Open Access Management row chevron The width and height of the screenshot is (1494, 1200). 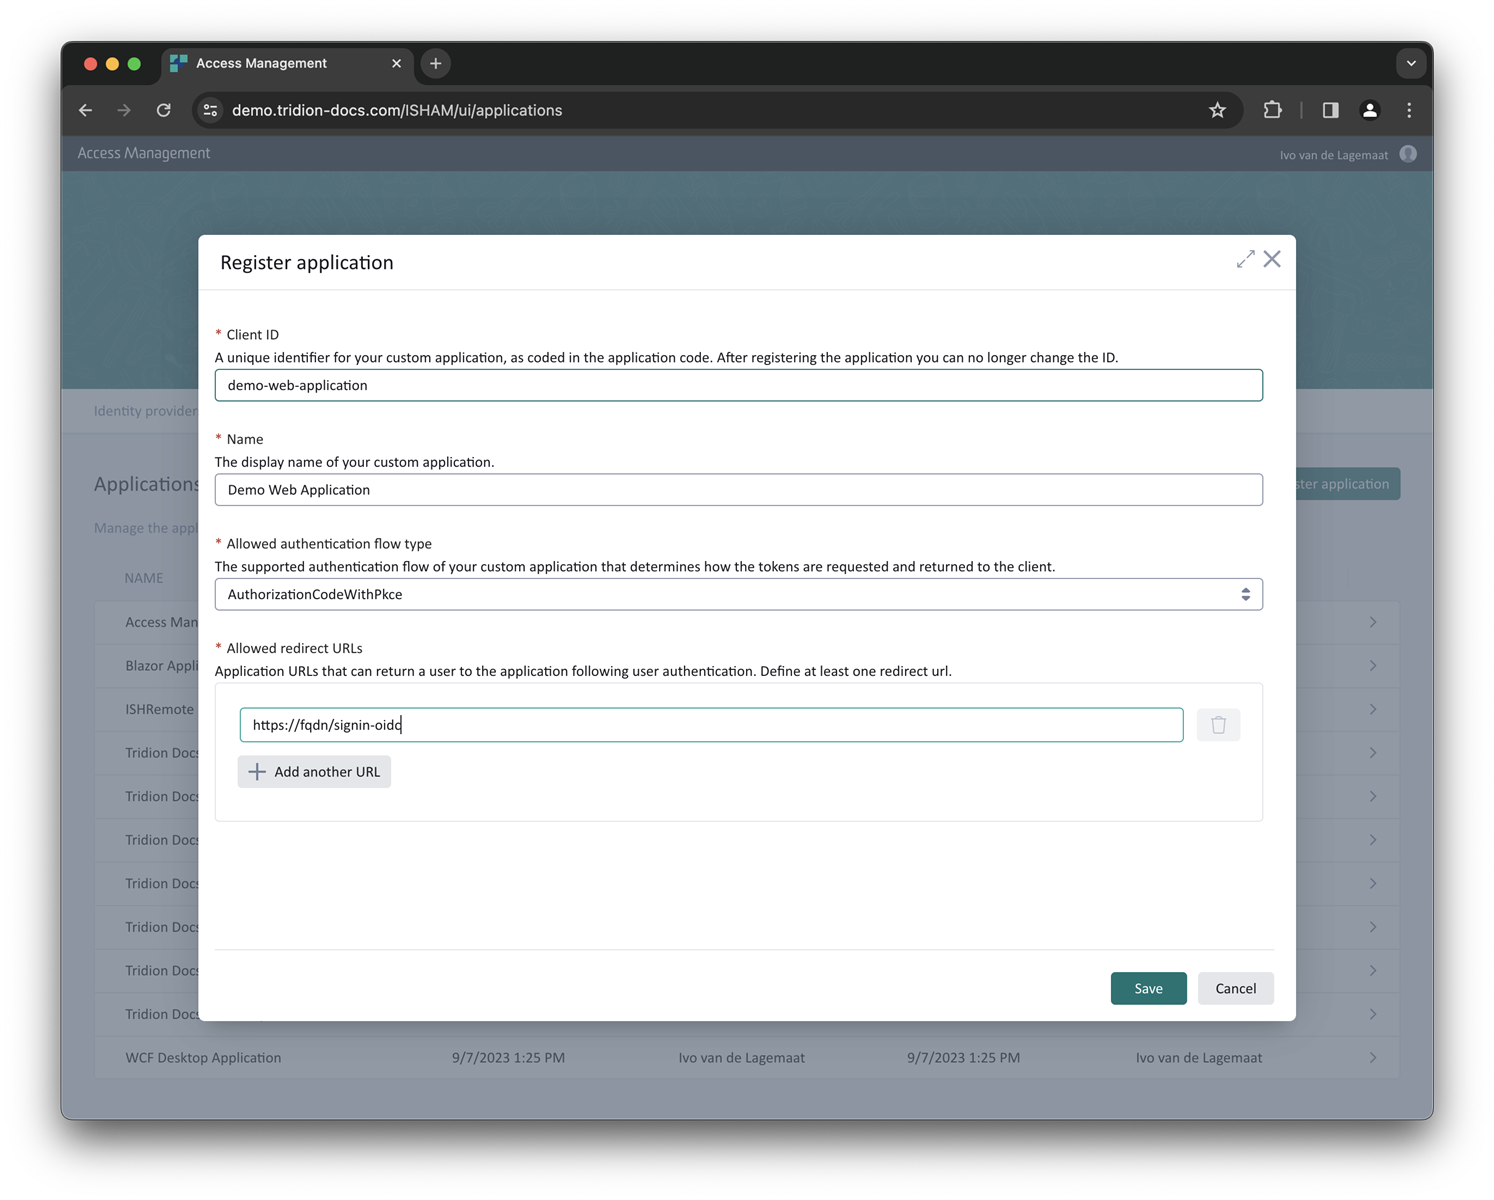[1373, 622]
